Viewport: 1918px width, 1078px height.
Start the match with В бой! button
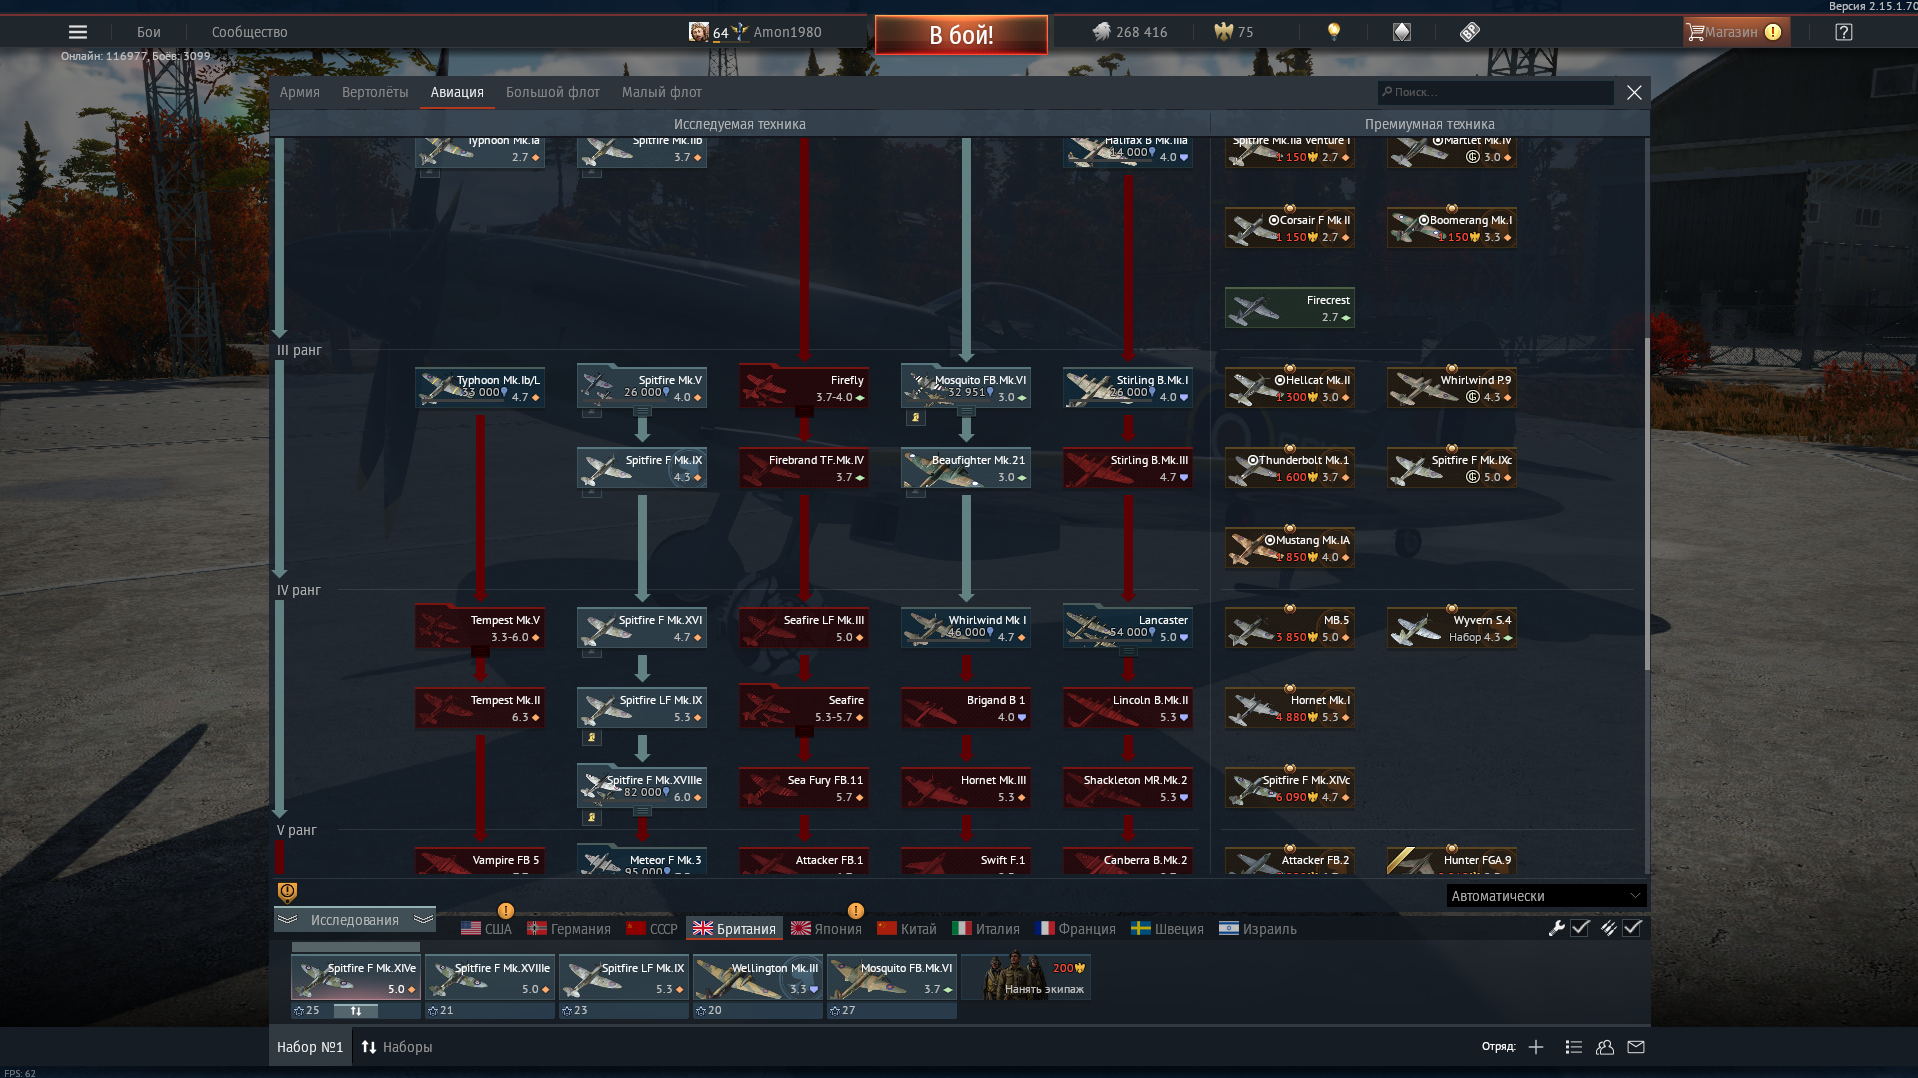pyautogui.click(x=961, y=35)
